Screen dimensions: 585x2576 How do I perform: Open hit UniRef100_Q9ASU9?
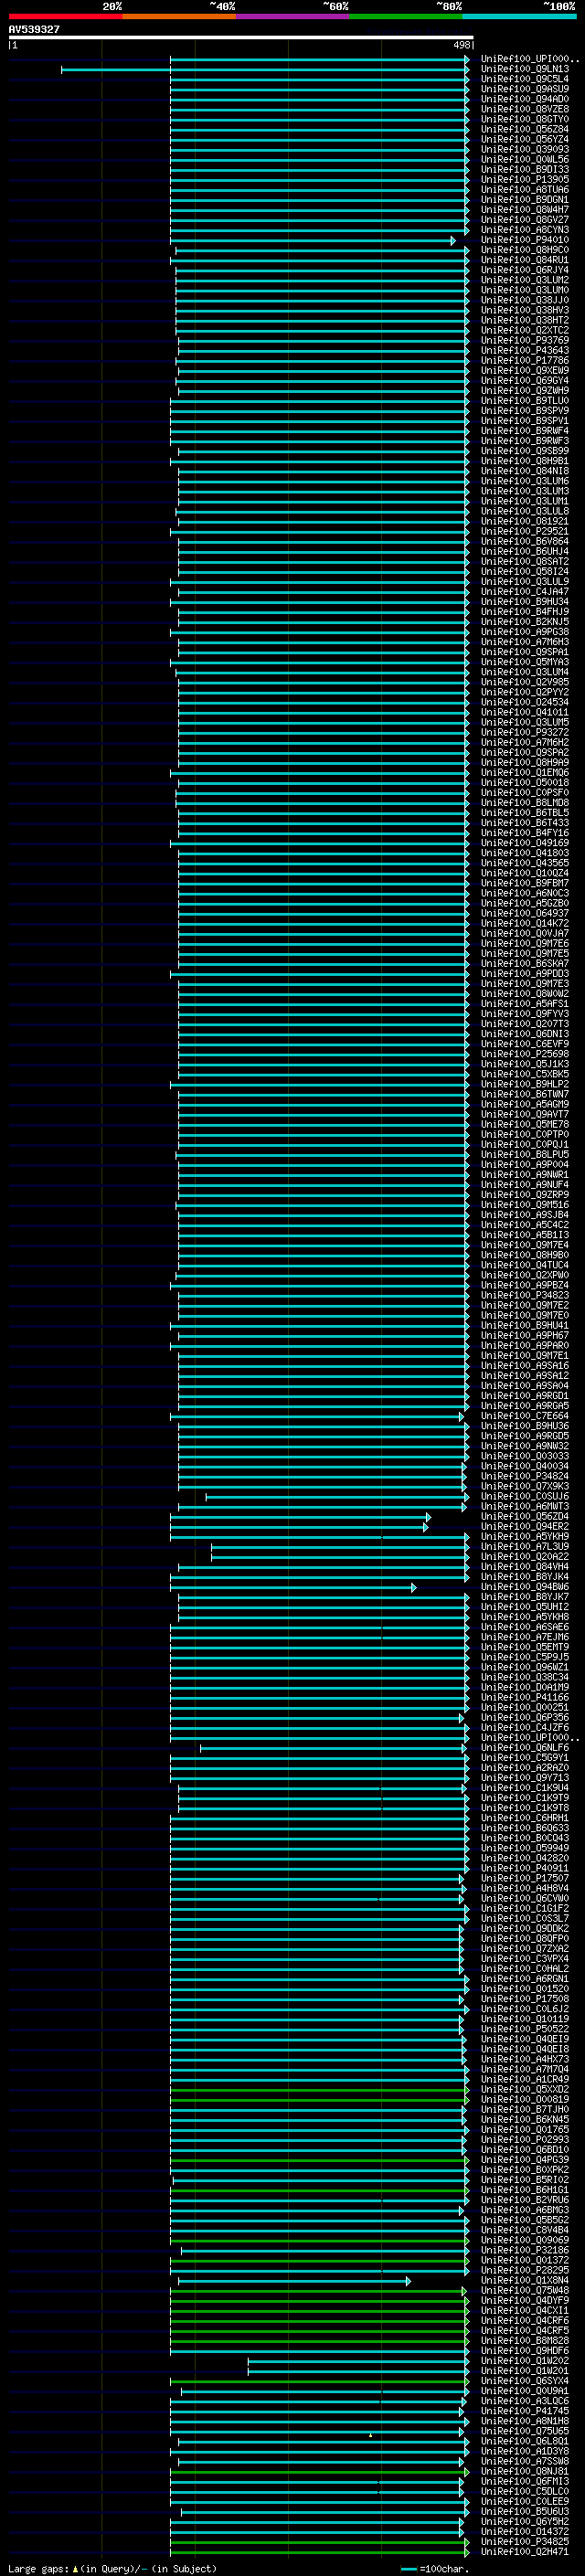point(525,90)
